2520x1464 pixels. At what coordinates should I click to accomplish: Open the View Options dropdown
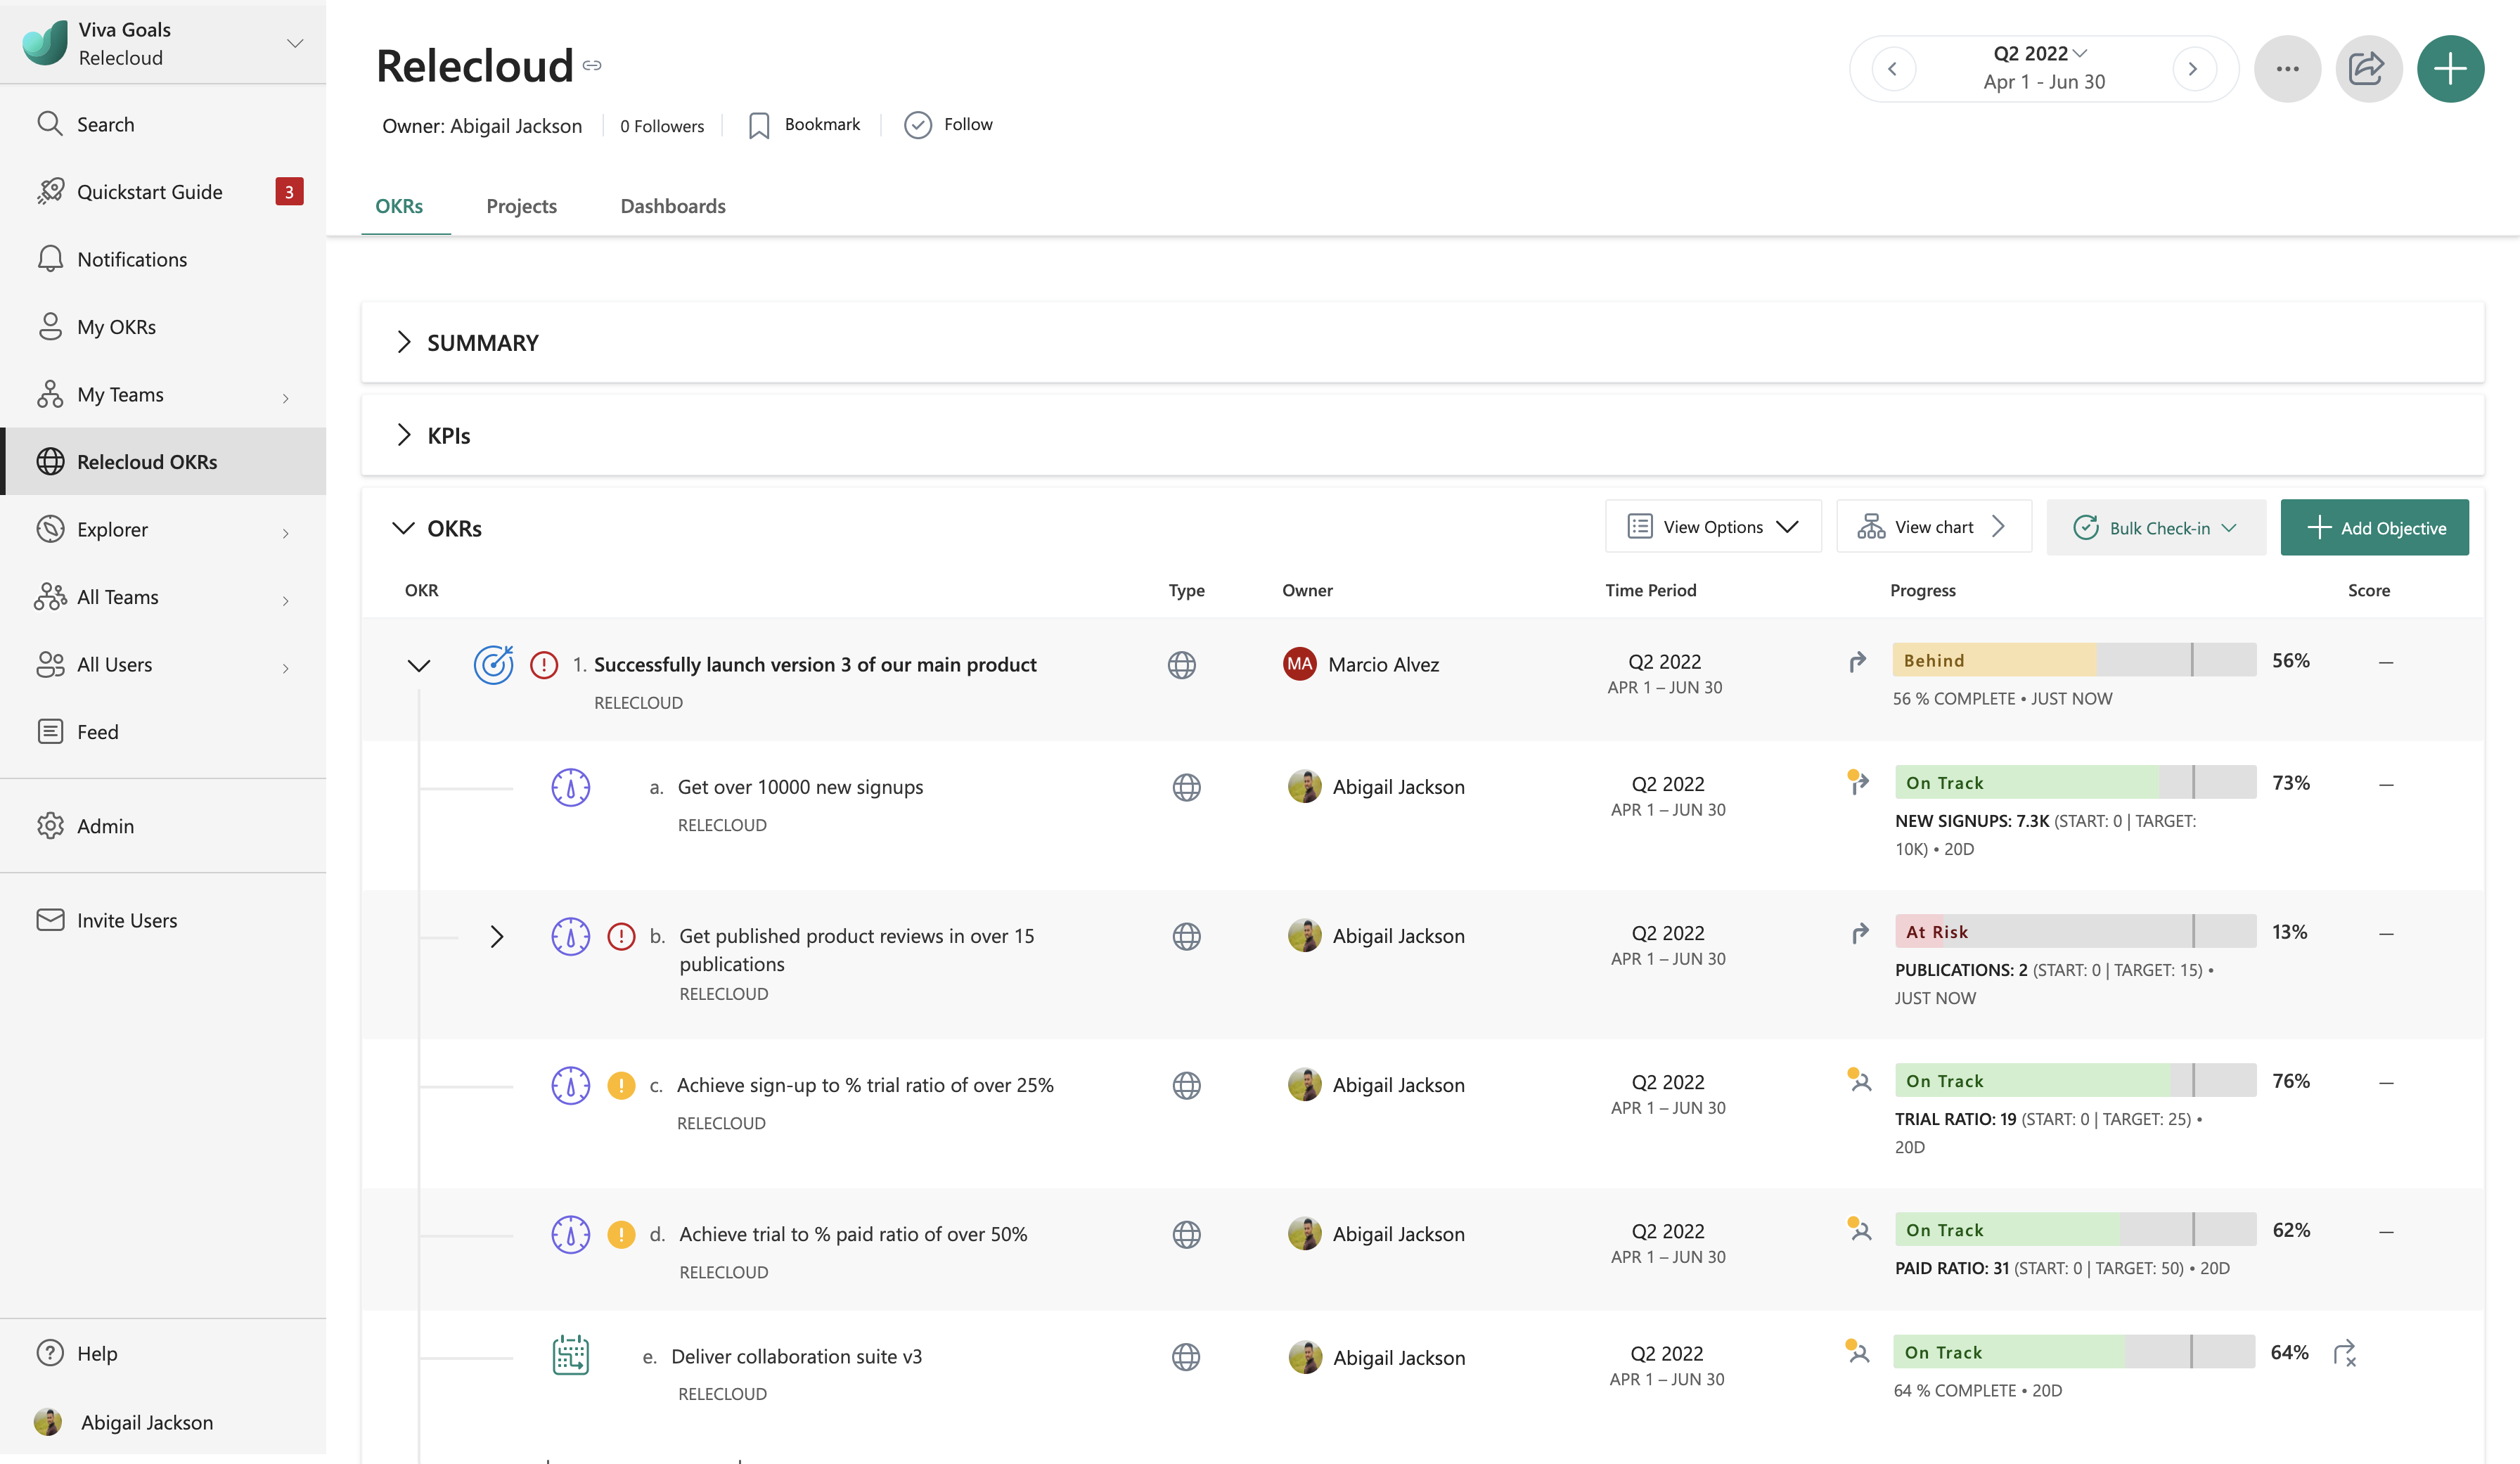point(1713,526)
